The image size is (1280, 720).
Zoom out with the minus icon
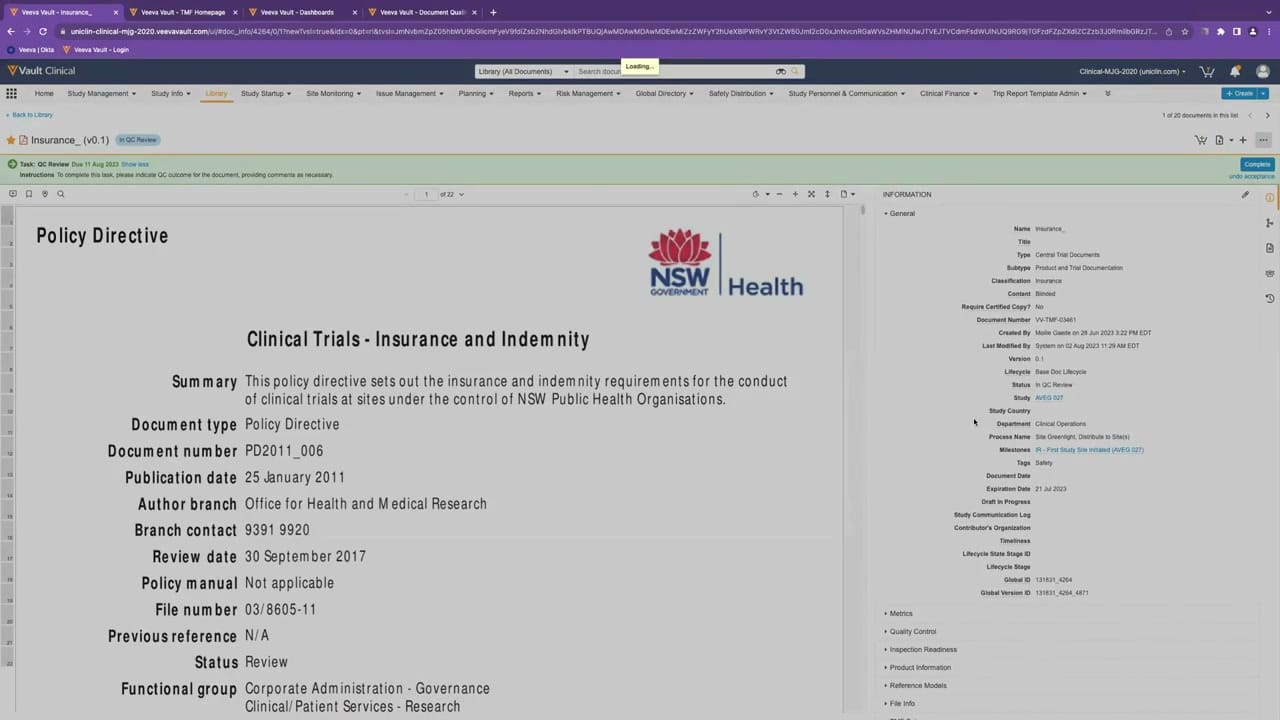tap(779, 194)
